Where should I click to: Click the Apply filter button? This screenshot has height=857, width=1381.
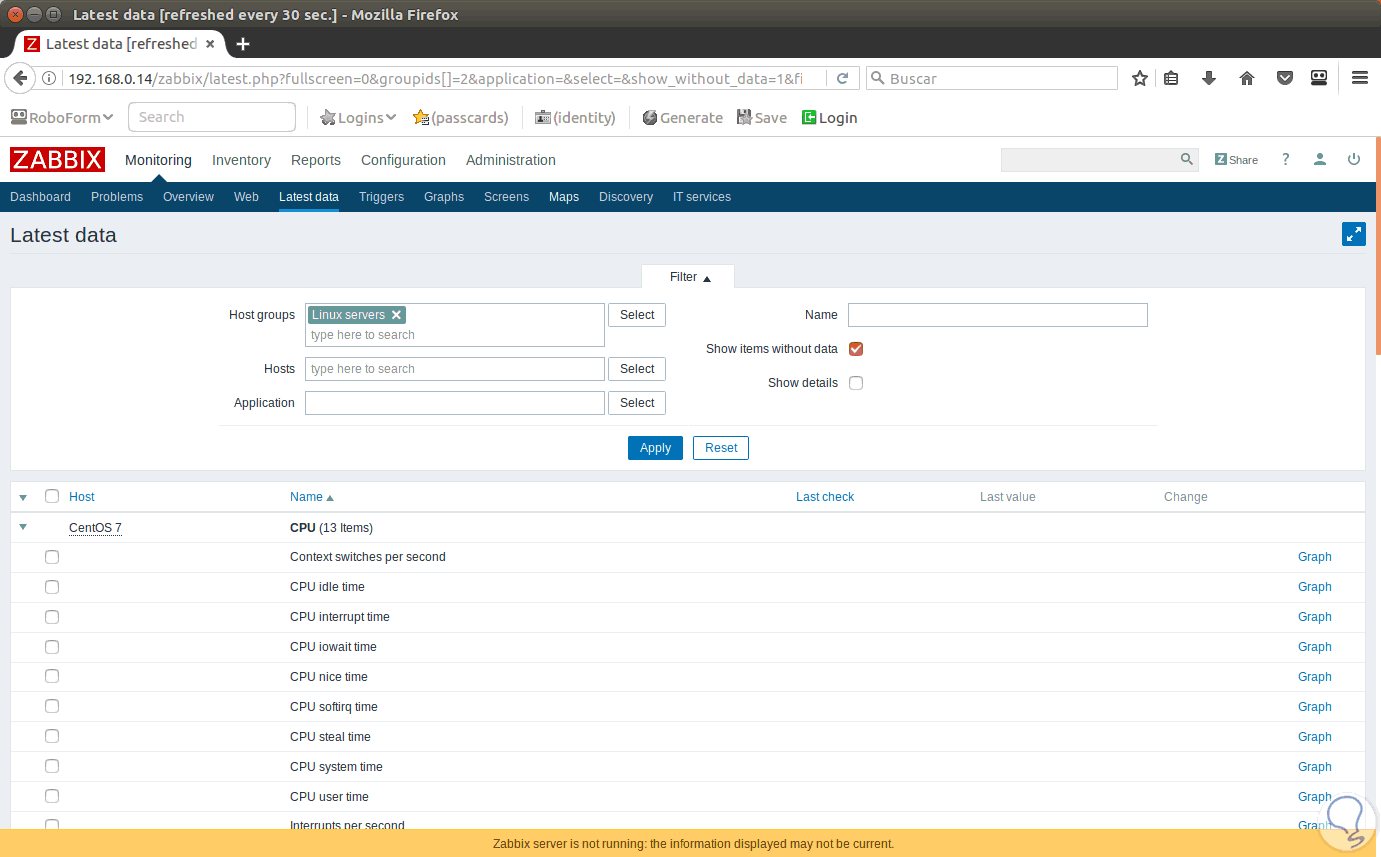[x=655, y=448]
